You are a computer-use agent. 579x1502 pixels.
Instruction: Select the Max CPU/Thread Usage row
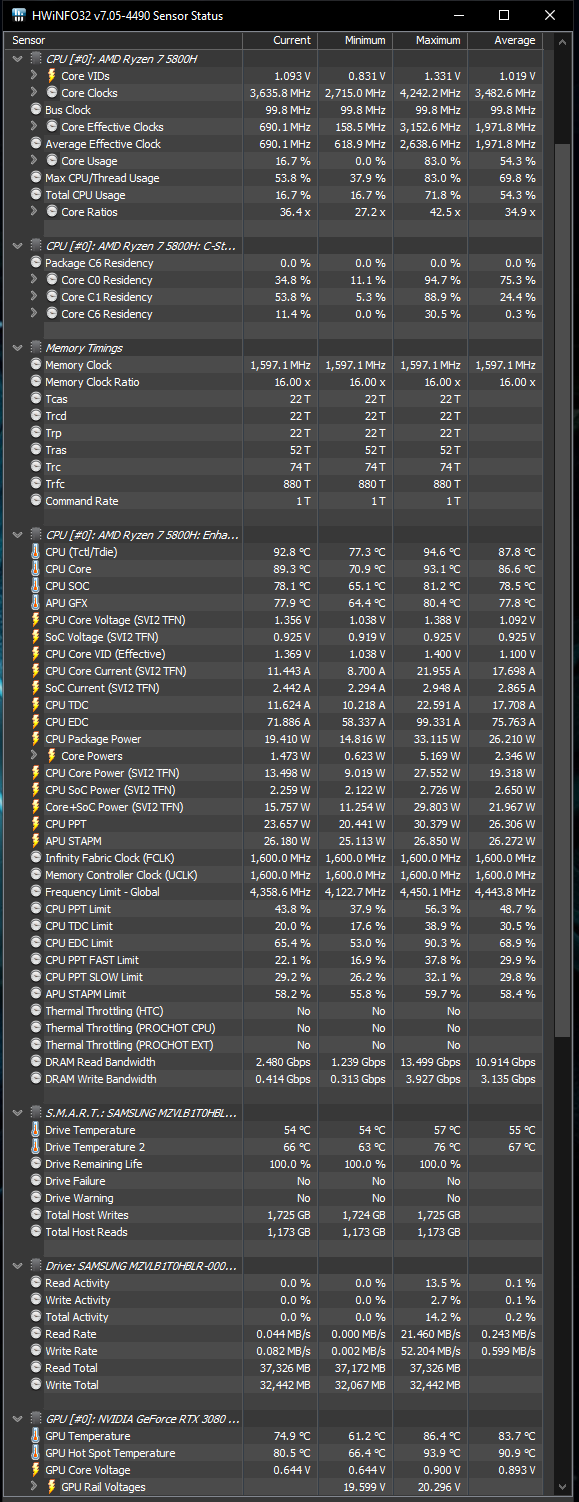click(x=274, y=178)
